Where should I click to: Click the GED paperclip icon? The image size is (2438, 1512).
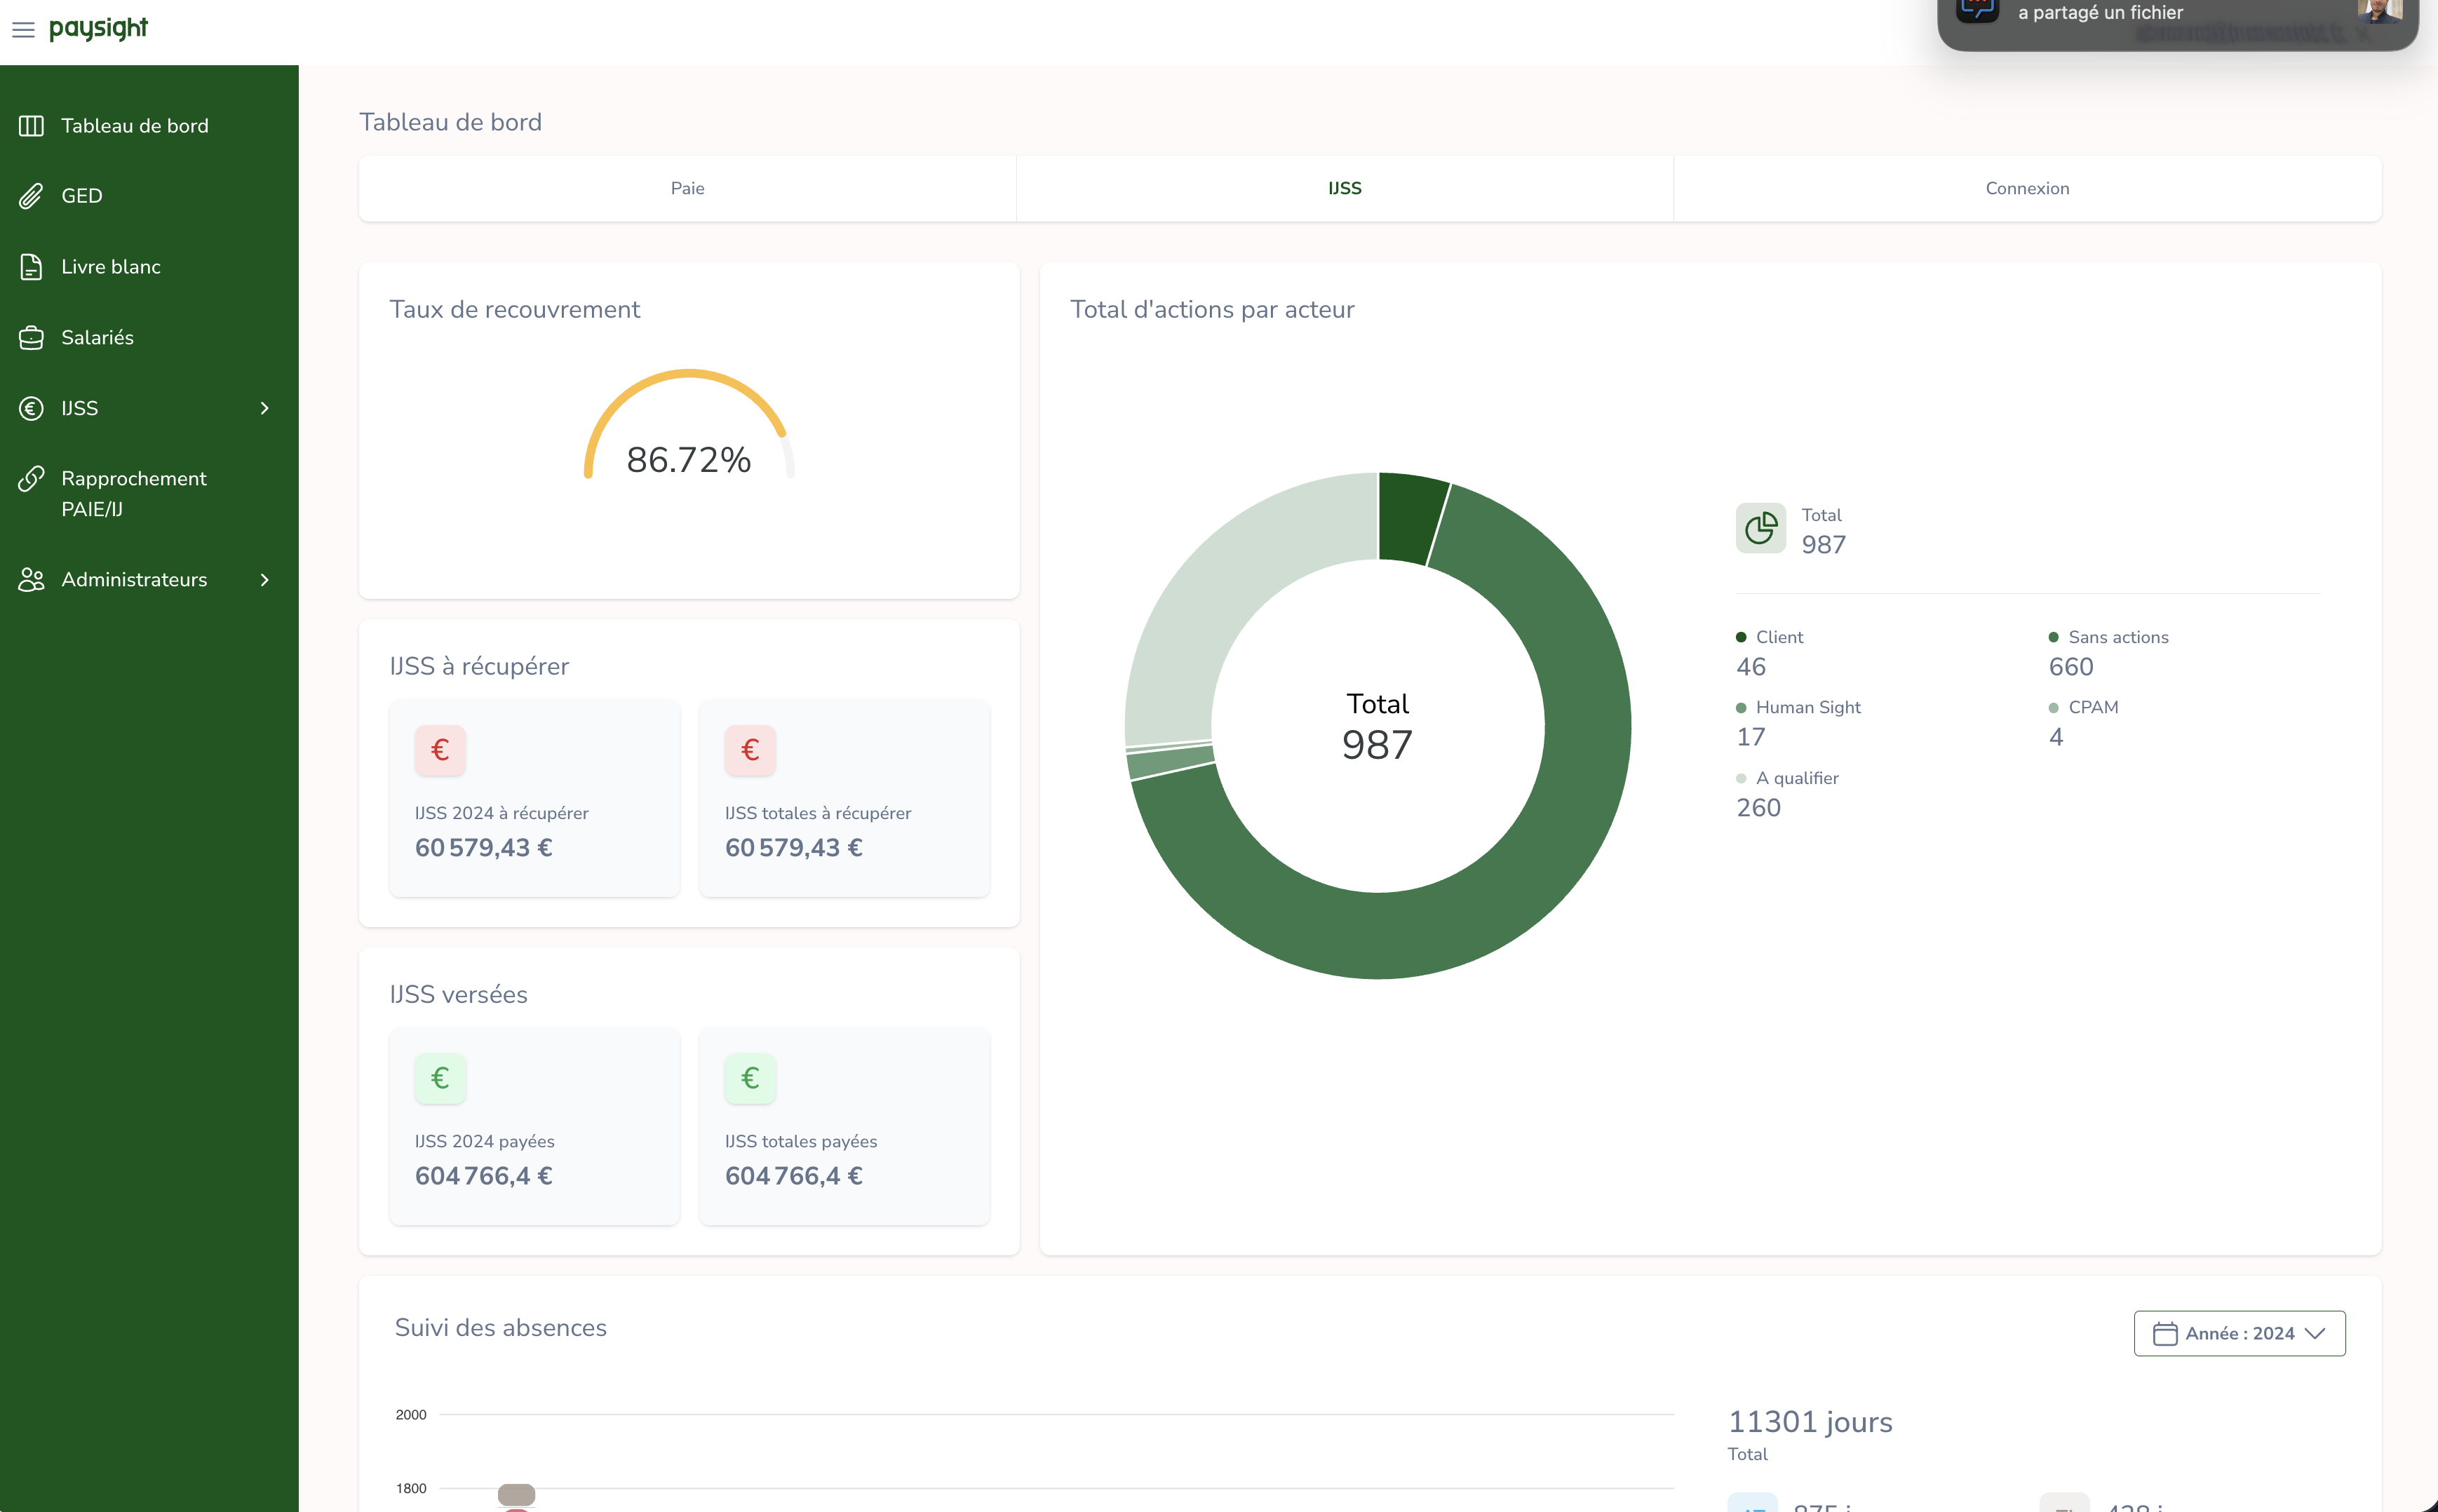pyautogui.click(x=31, y=196)
